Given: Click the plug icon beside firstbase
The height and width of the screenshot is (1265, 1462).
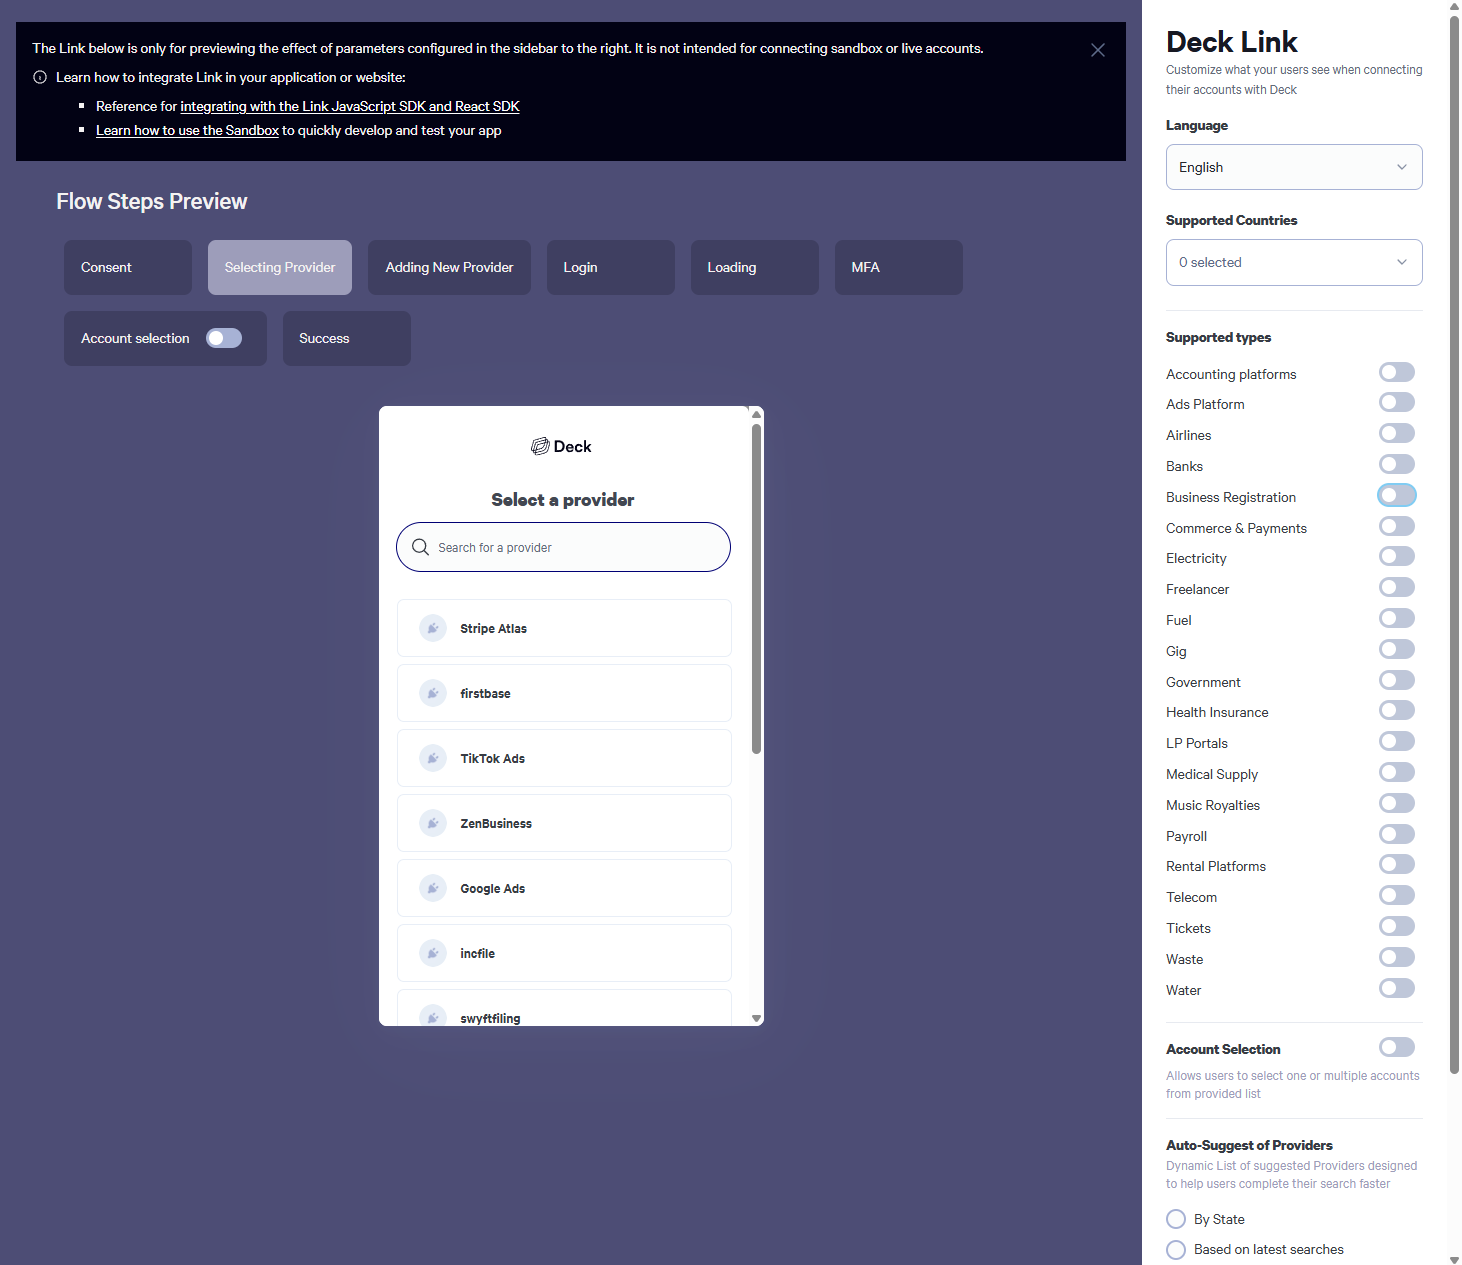Looking at the screenshot, I should pyautogui.click(x=433, y=693).
